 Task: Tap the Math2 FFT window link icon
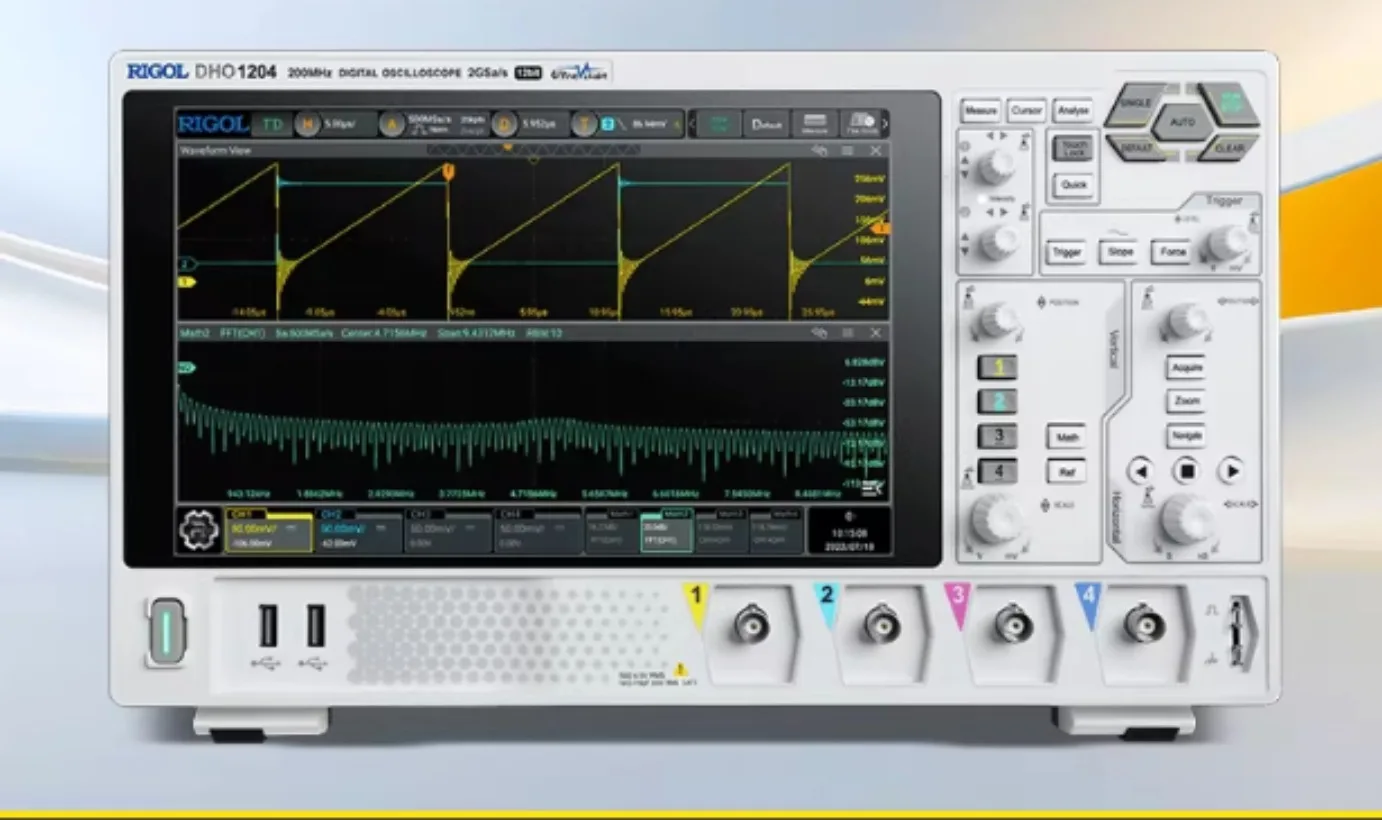point(820,333)
